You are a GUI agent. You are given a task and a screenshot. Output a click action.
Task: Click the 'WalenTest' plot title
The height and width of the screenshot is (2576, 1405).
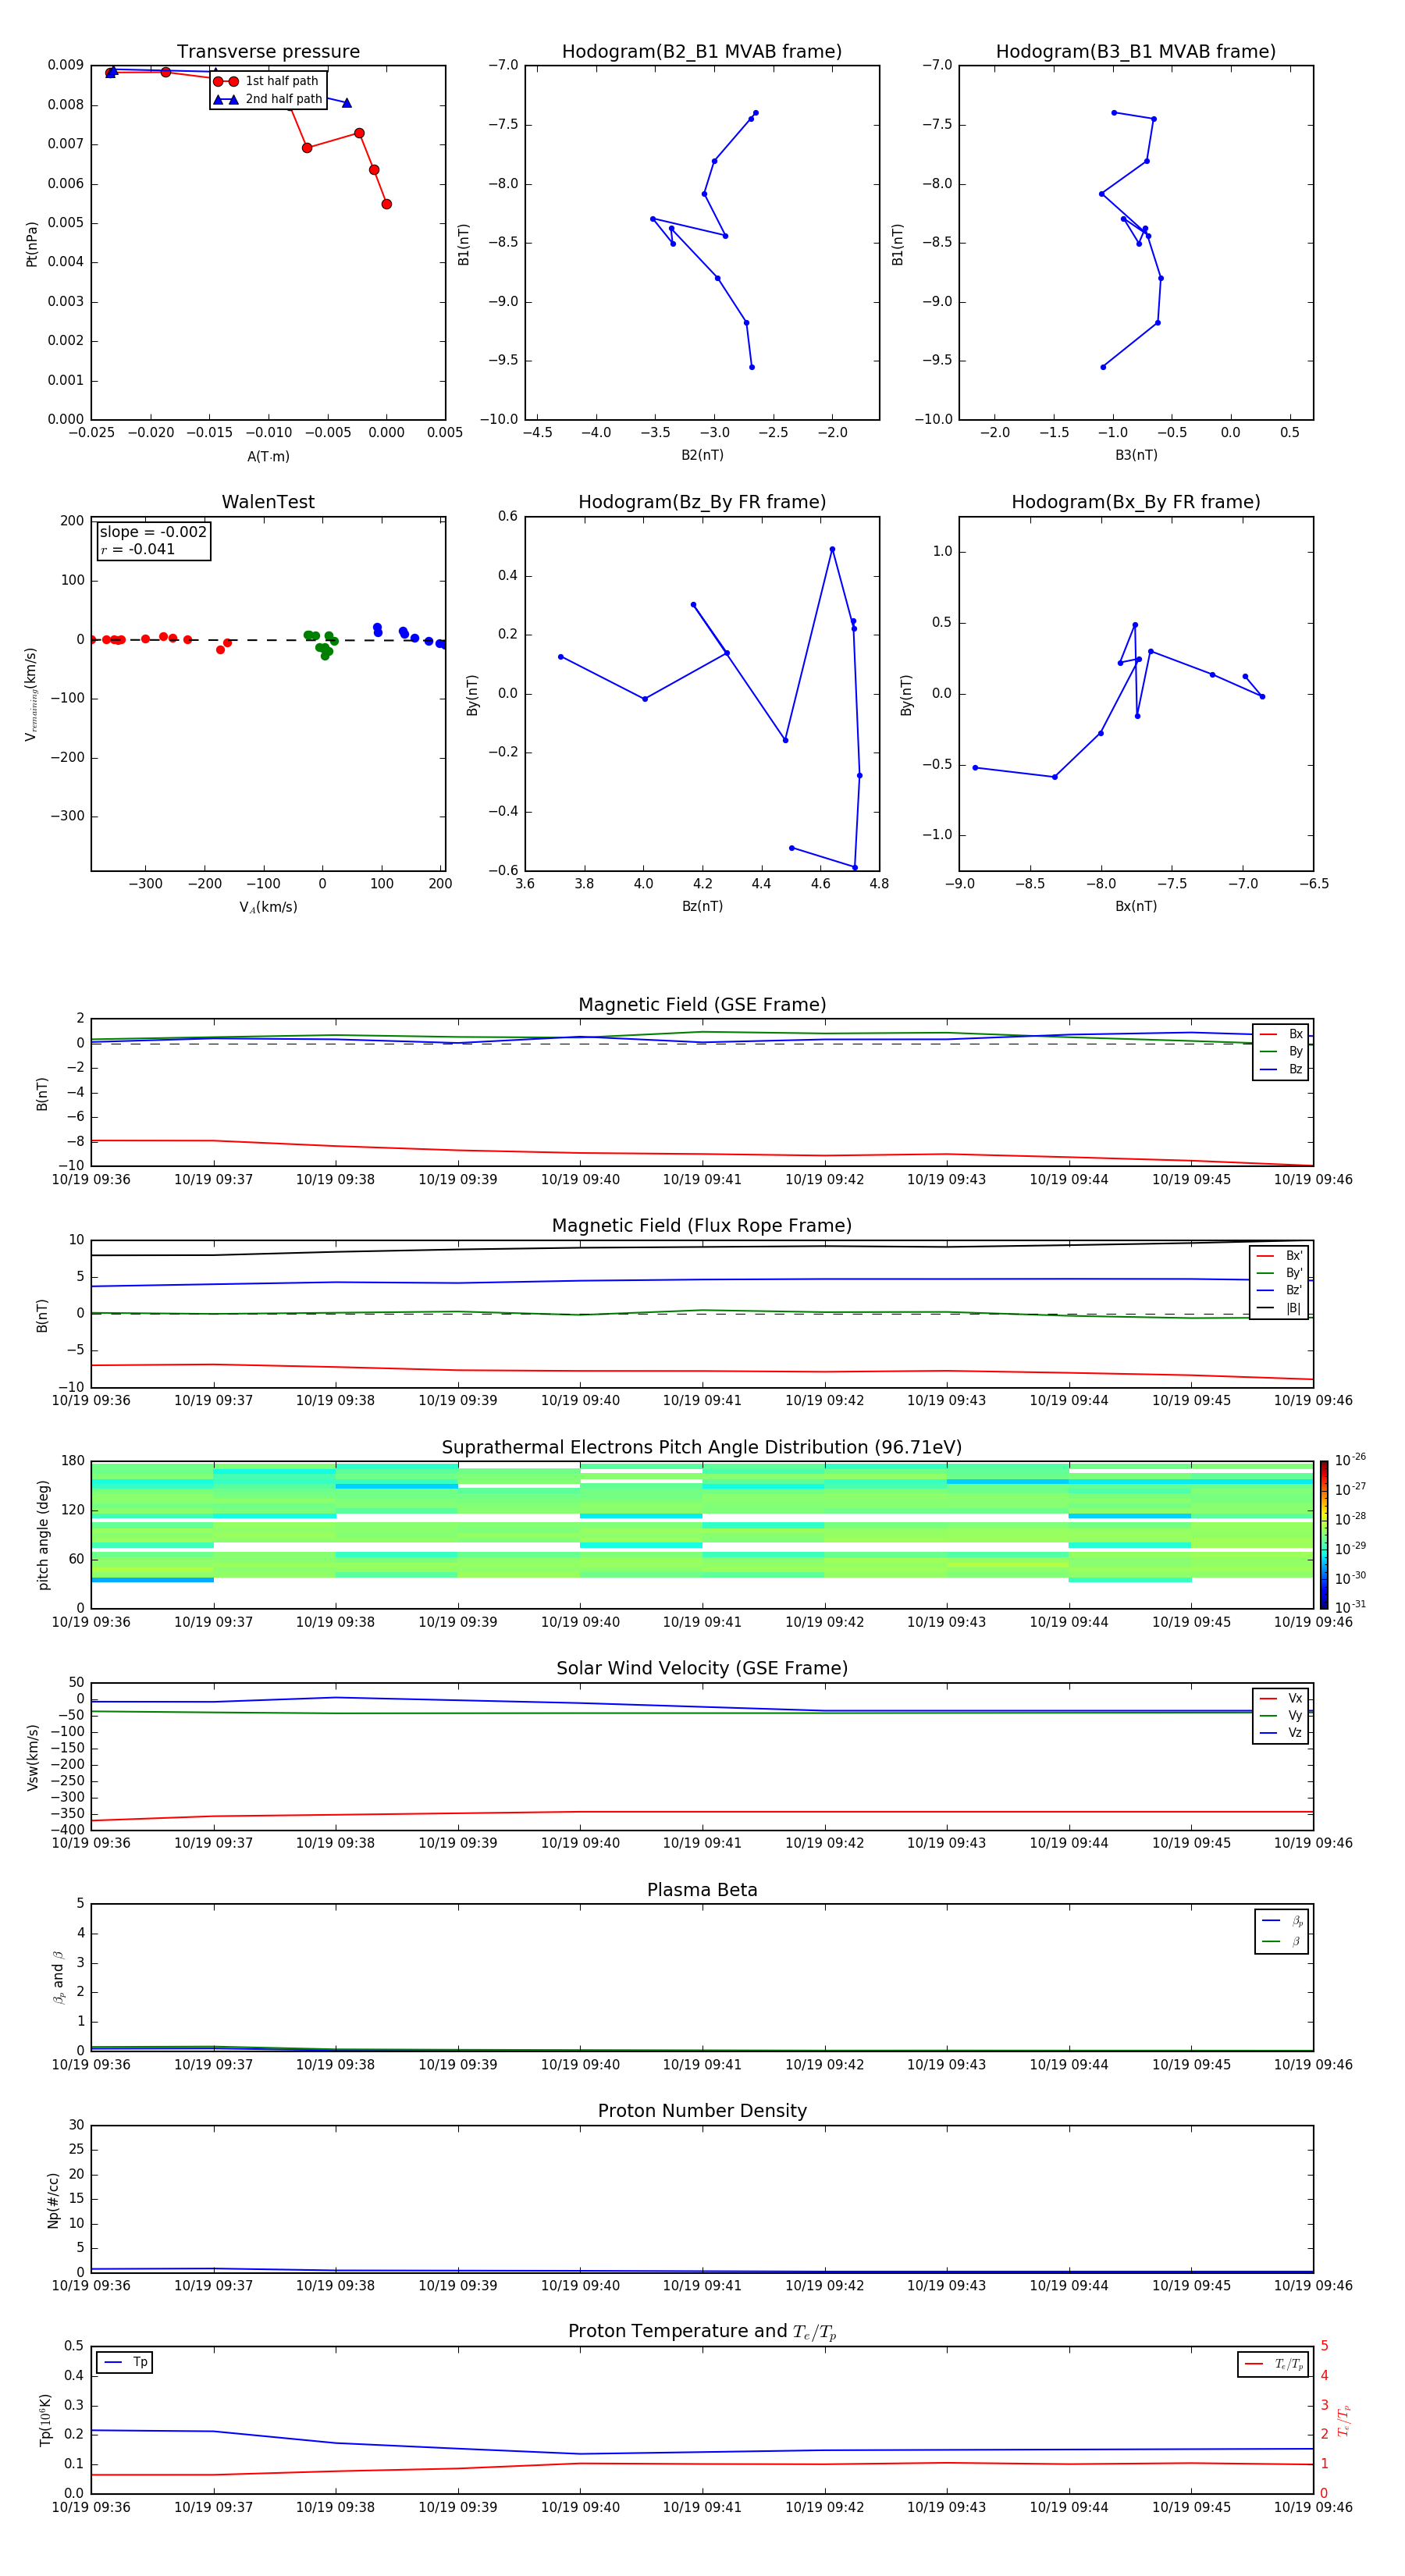pos(268,502)
